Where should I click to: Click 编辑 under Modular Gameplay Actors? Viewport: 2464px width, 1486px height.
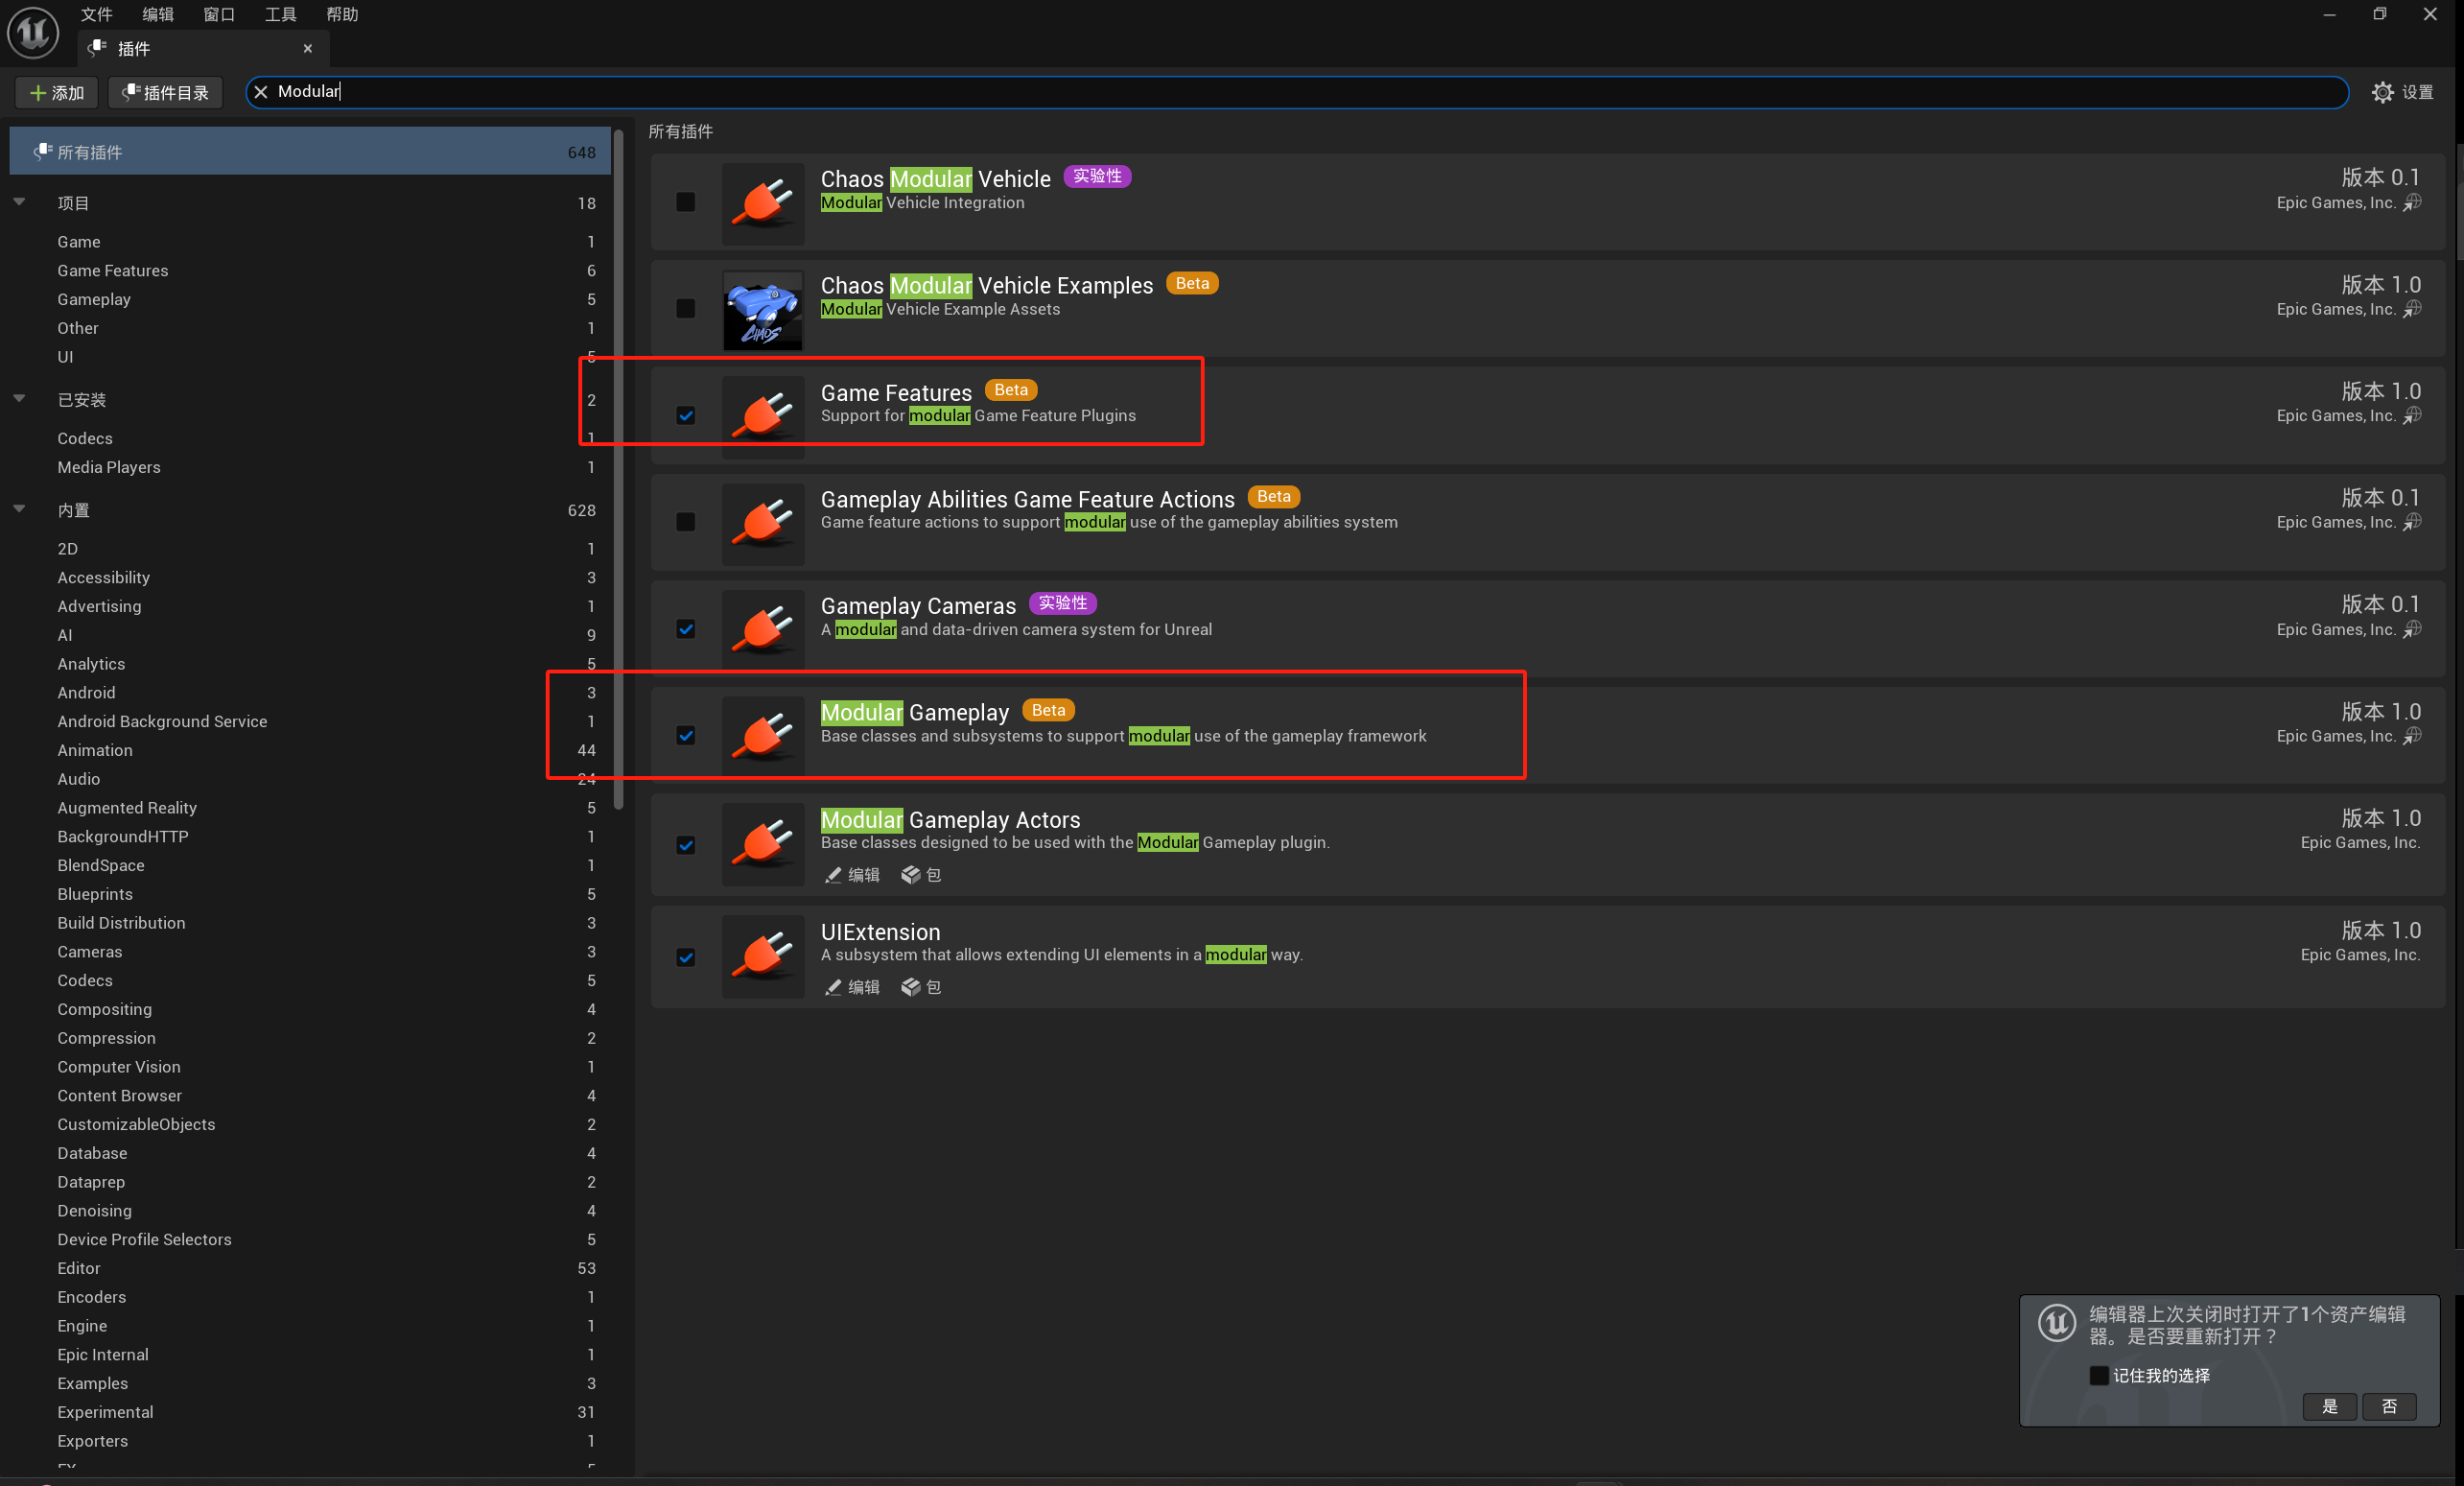point(864,875)
